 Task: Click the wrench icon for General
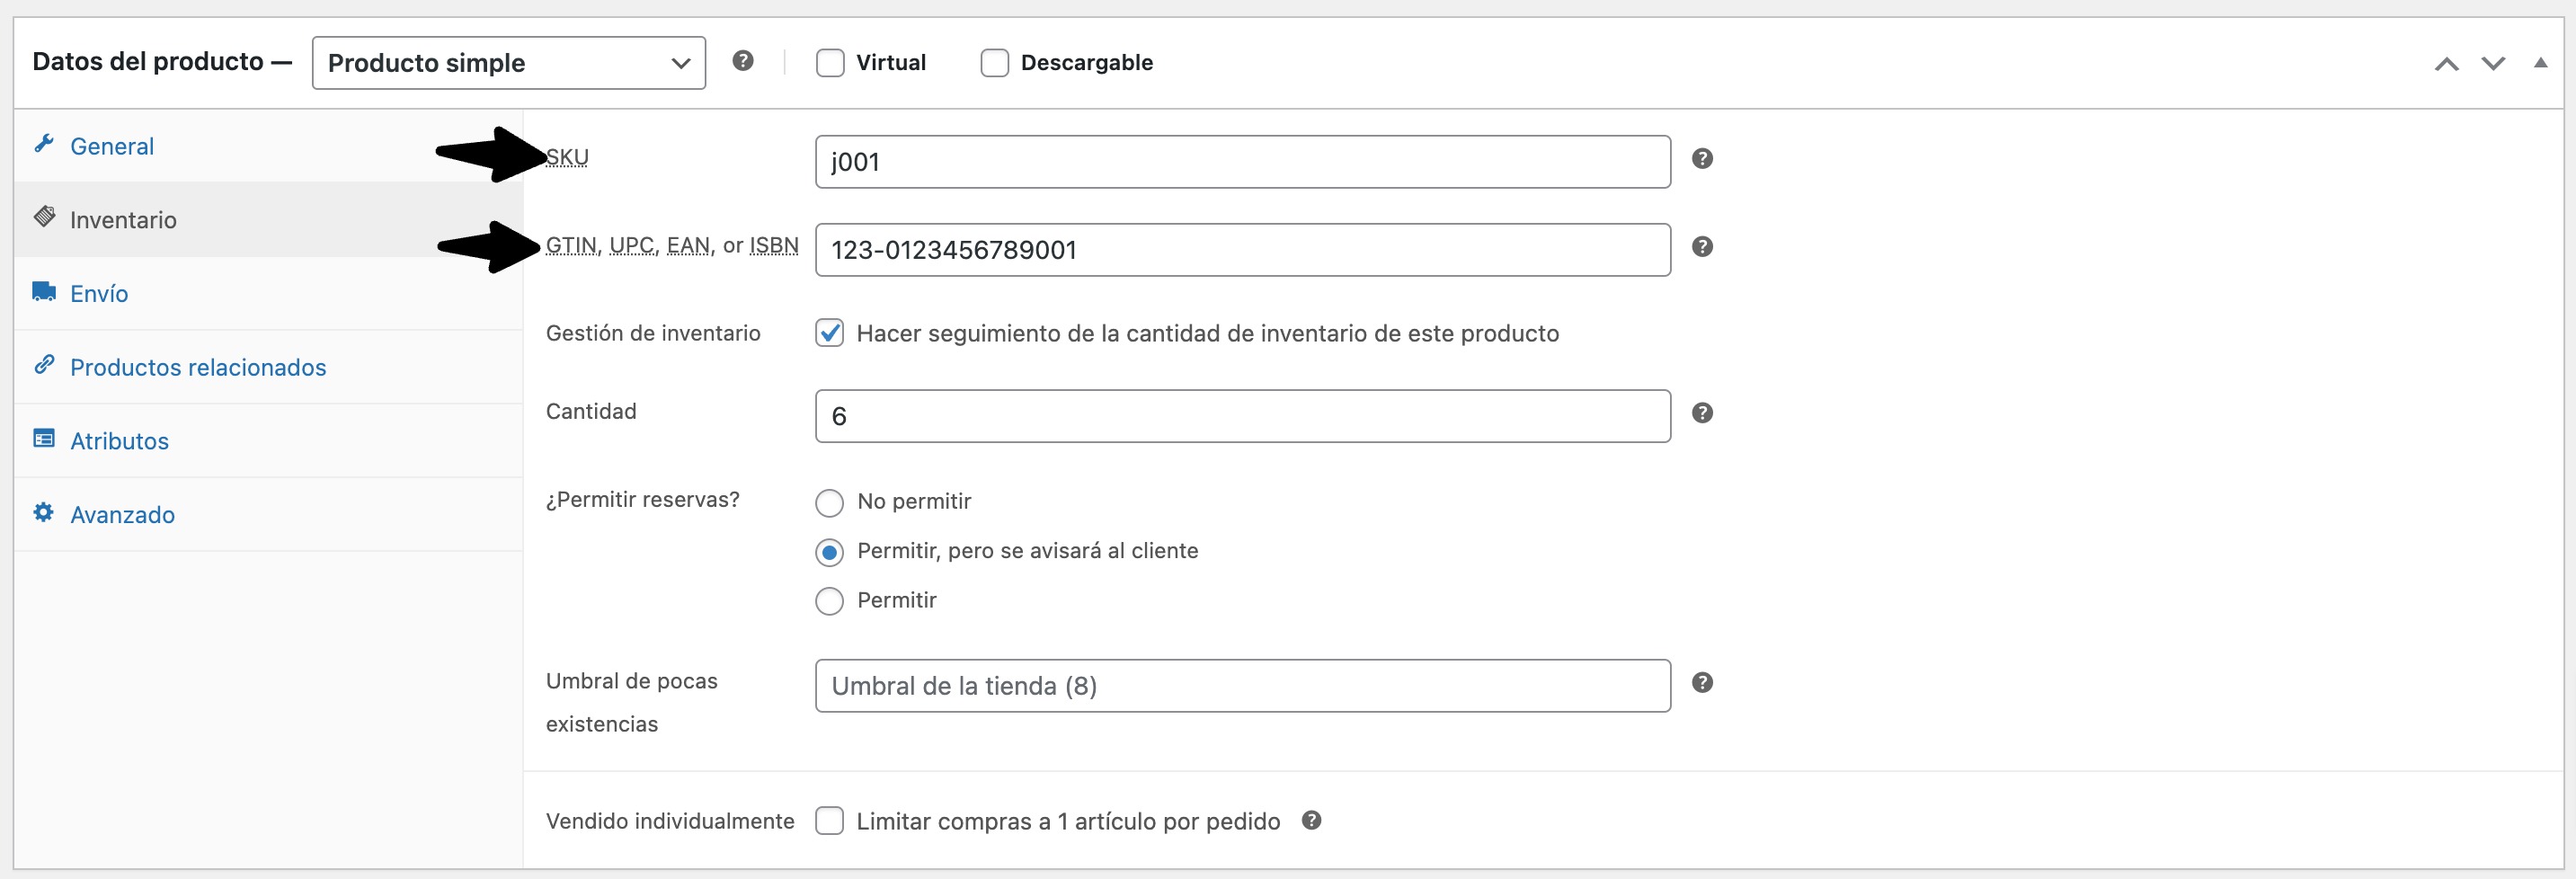coord(44,145)
